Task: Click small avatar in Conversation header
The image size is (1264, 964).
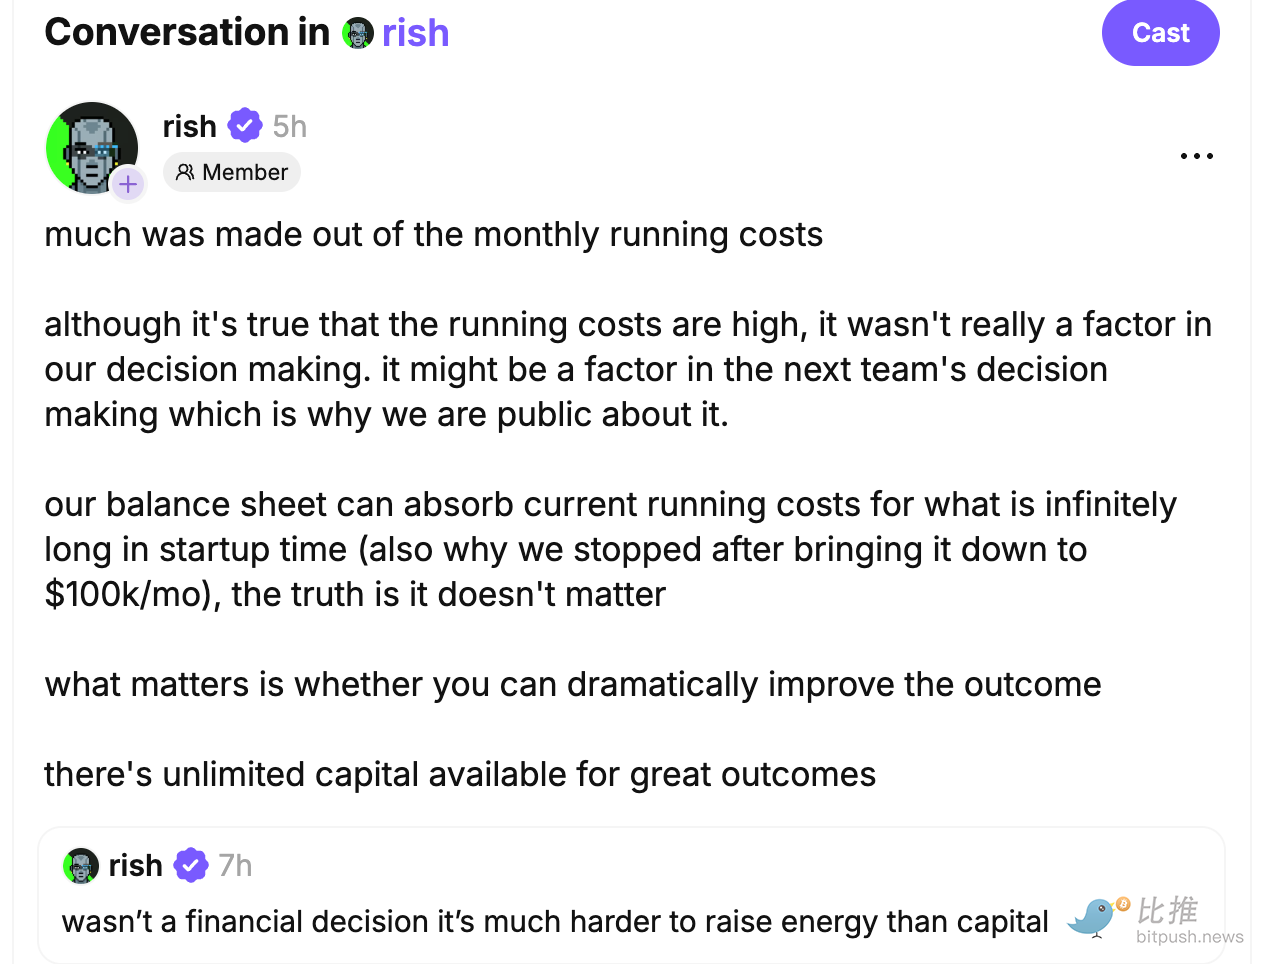Action: (357, 33)
